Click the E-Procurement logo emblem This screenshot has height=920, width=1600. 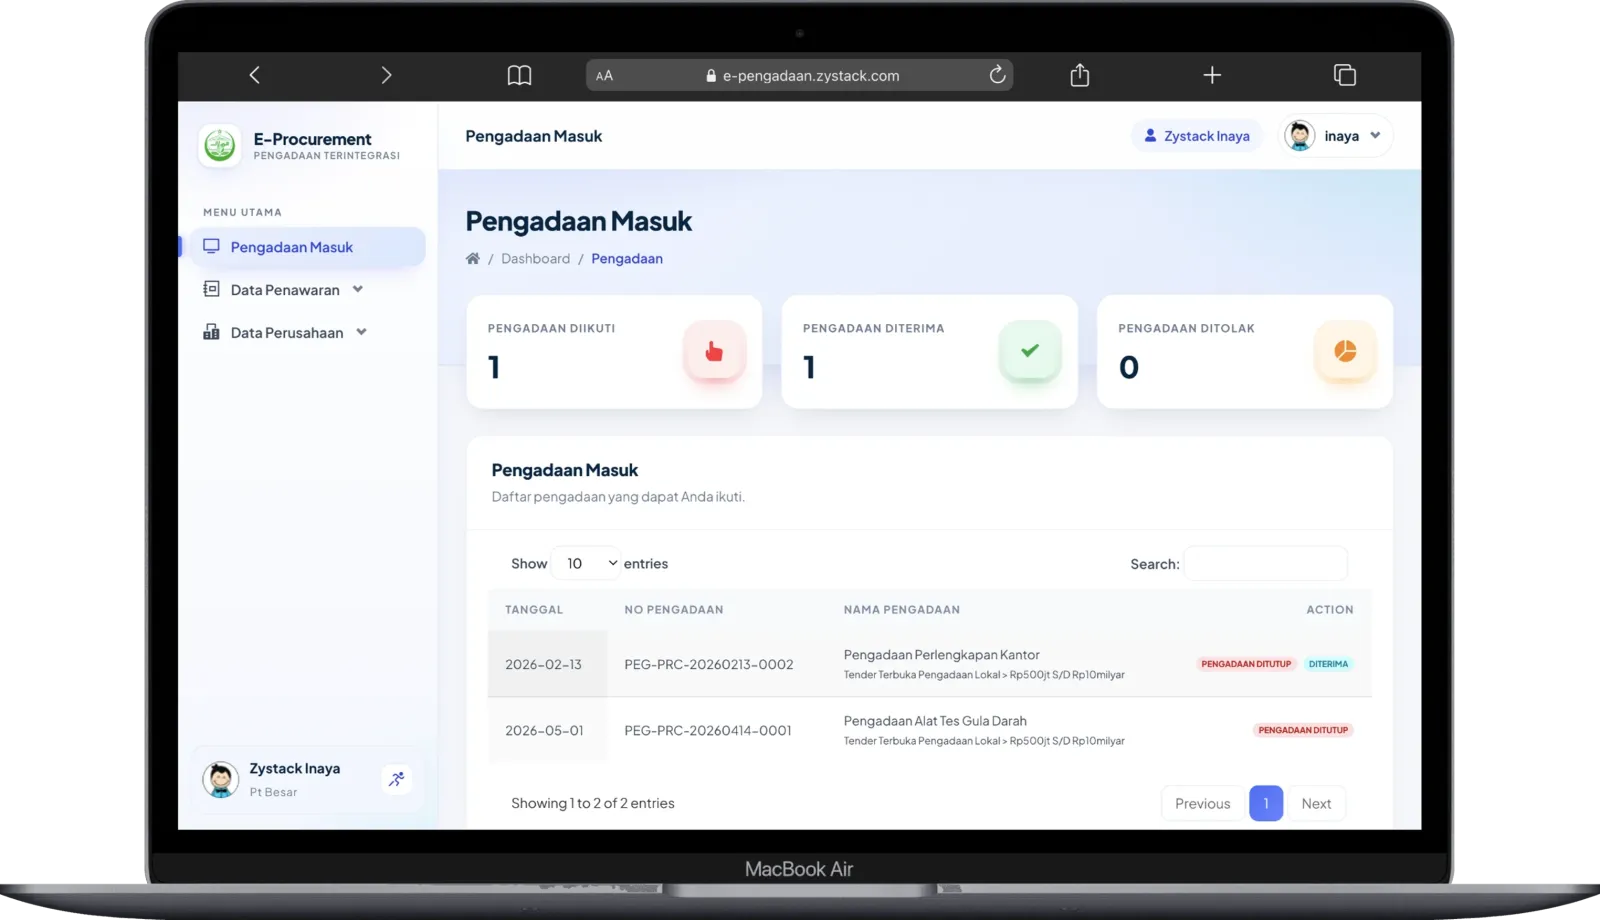click(x=220, y=146)
